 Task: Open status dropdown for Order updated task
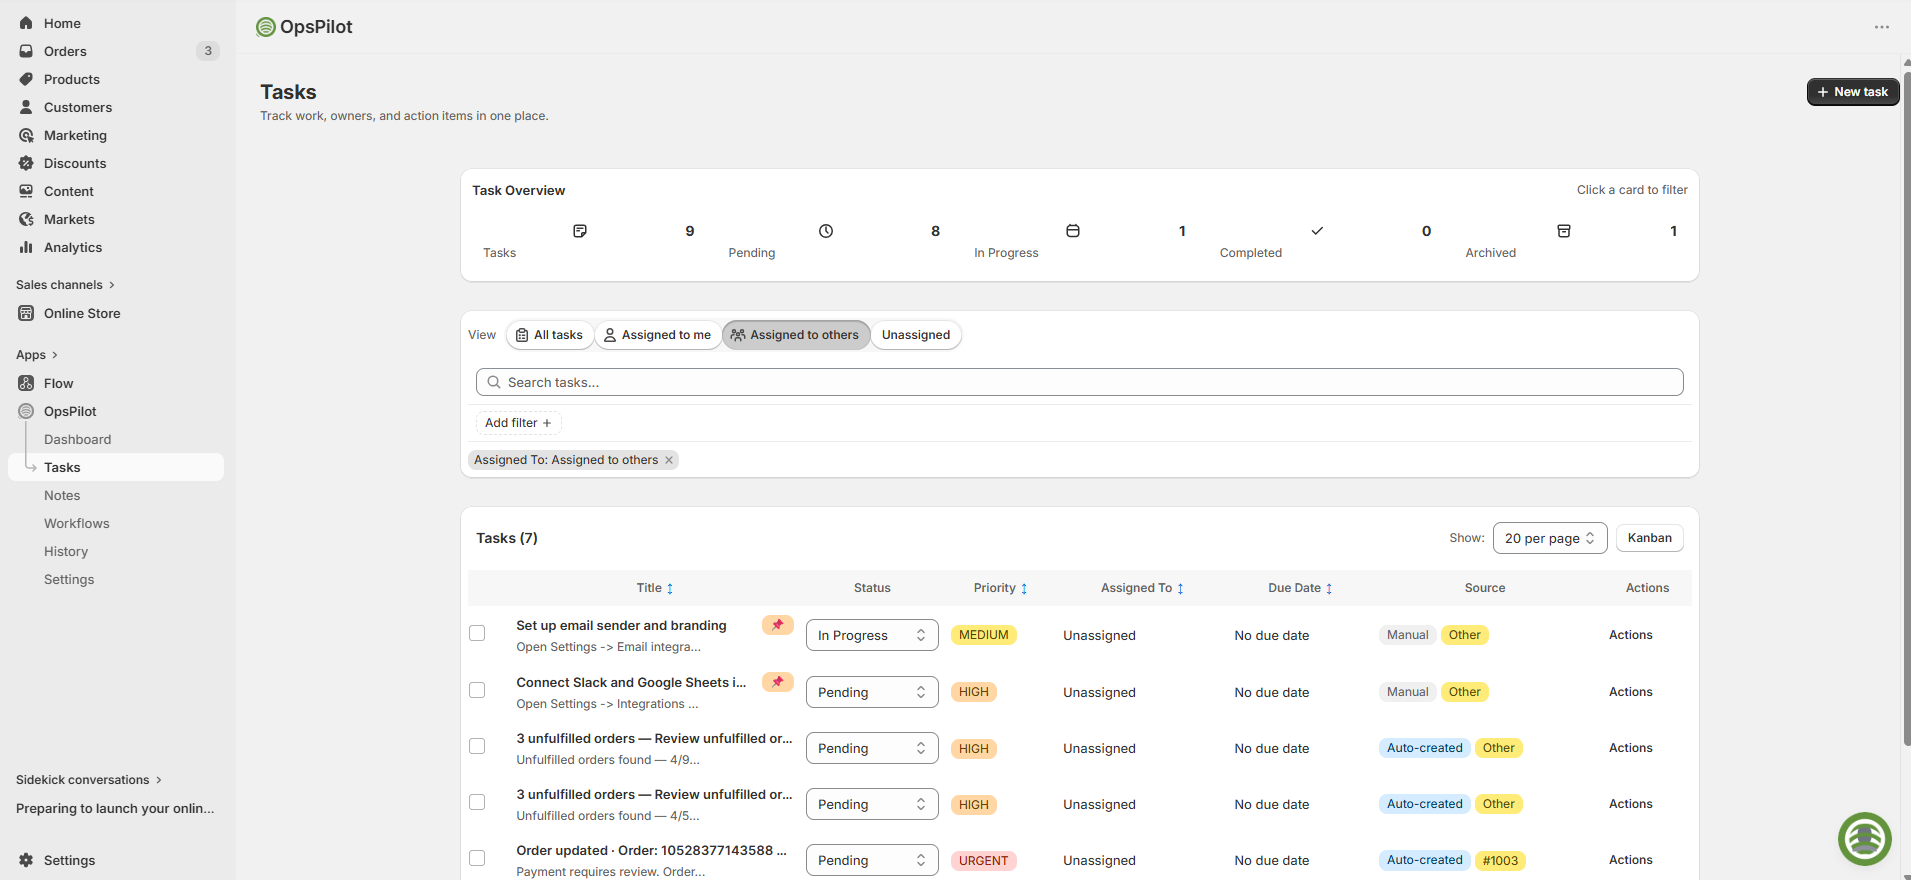coord(872,860)
